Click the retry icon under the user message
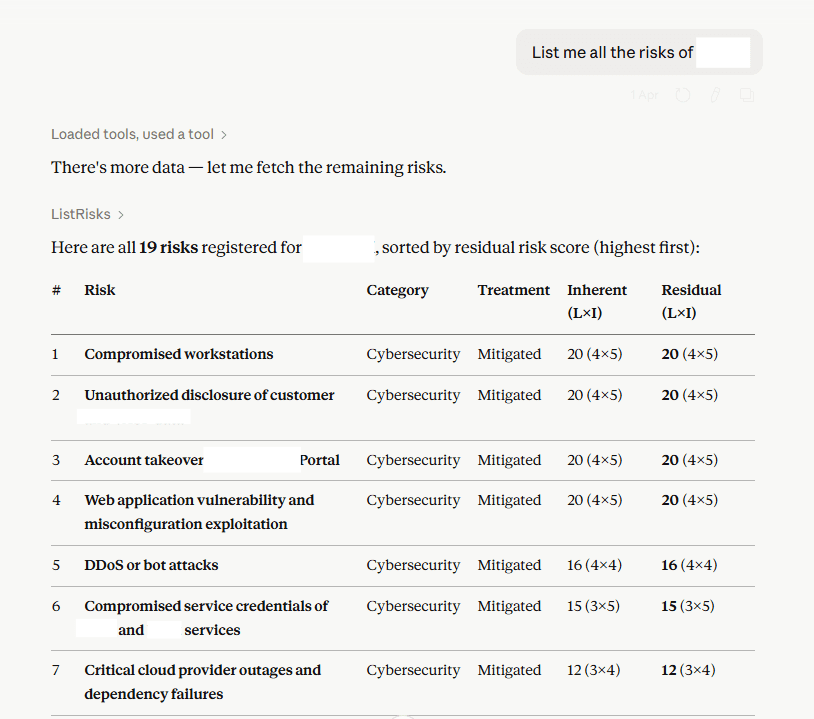814x719 pixels. (x=683, y=95)
